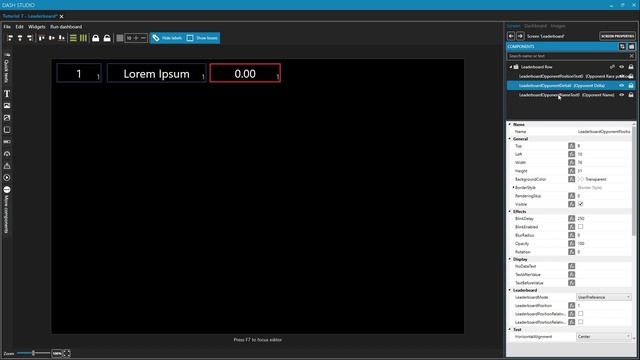Toggle lock of Leaderboard Row group
640x360 pixels.
[631, 67]
